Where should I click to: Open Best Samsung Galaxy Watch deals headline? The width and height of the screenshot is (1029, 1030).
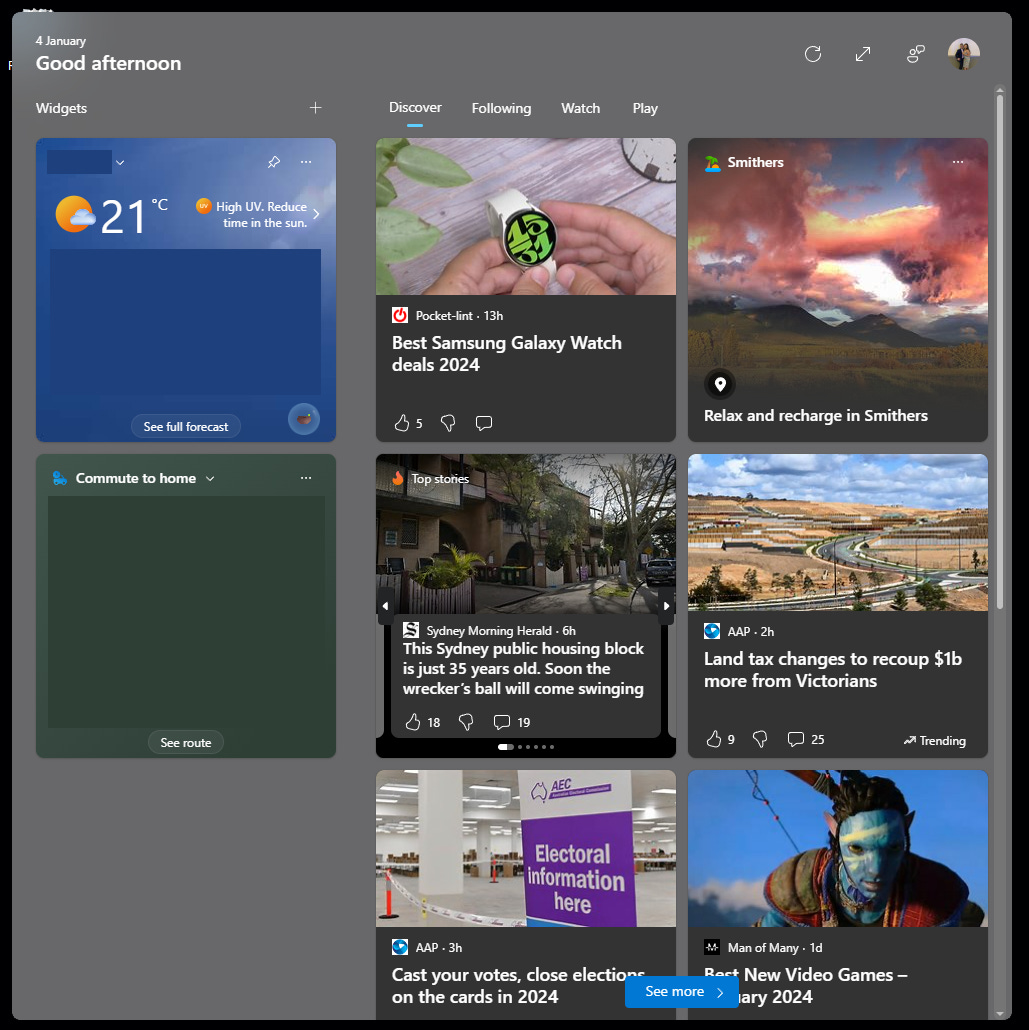tap(507, 353)
